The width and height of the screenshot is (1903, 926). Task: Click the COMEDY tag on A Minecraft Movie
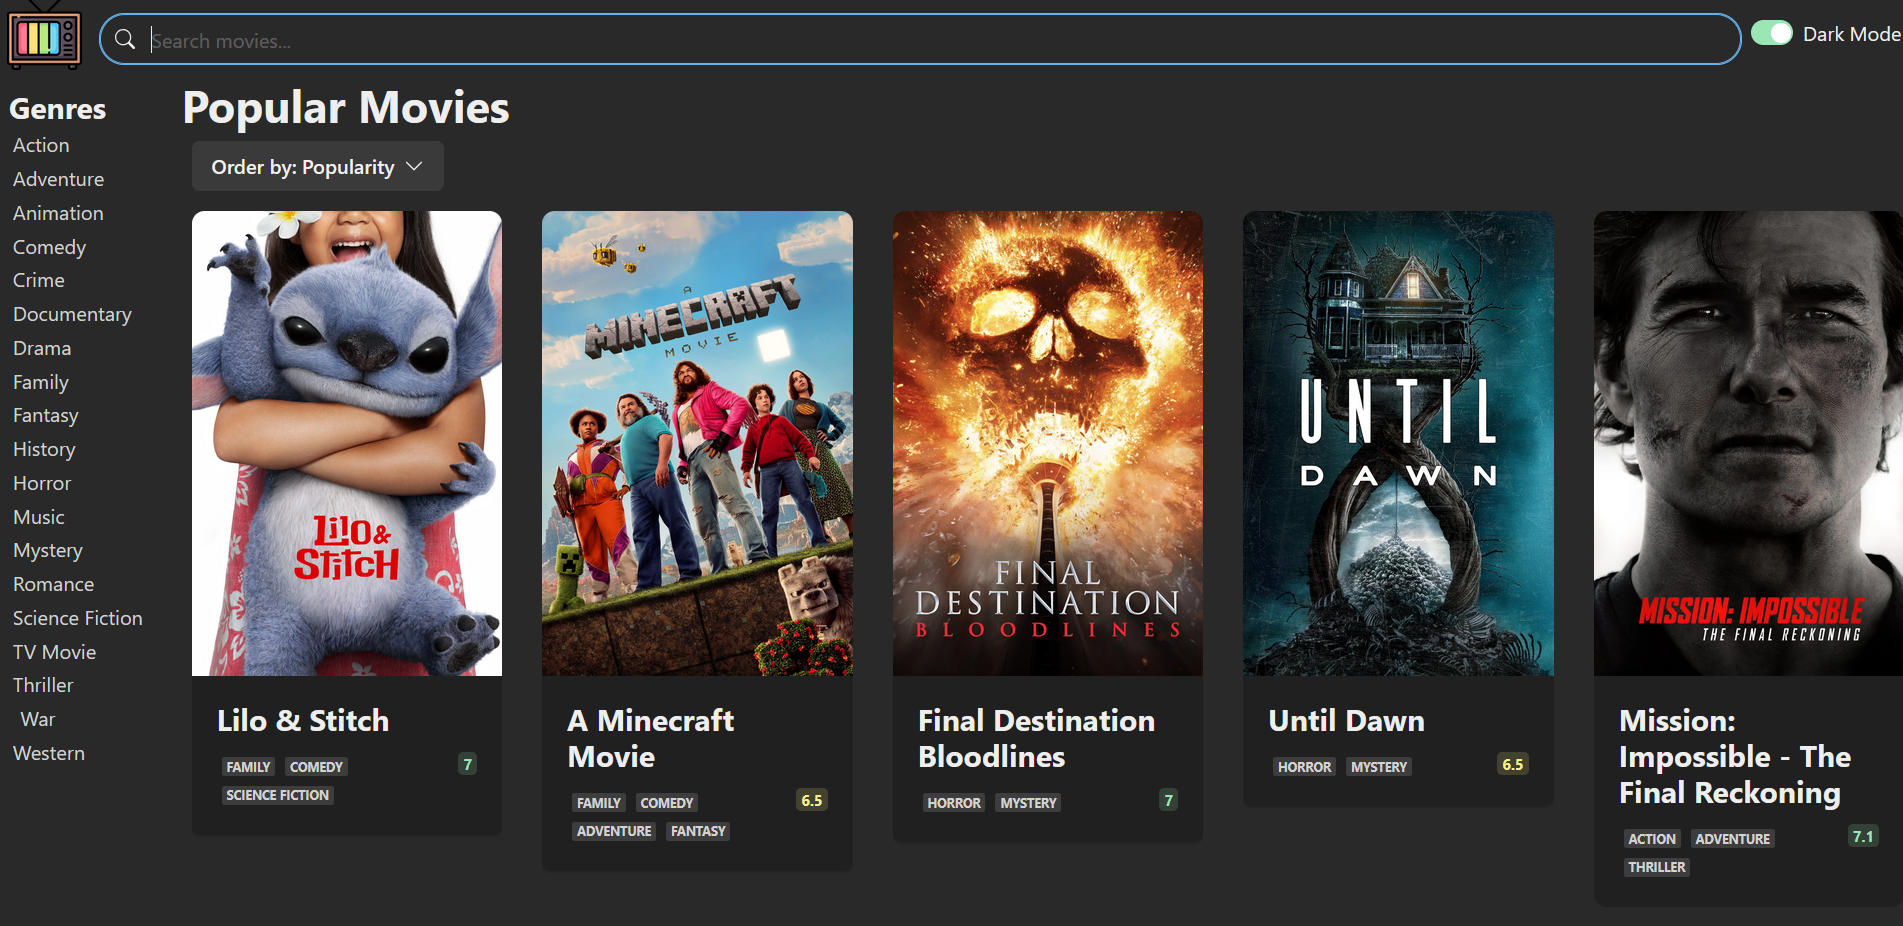666,803
